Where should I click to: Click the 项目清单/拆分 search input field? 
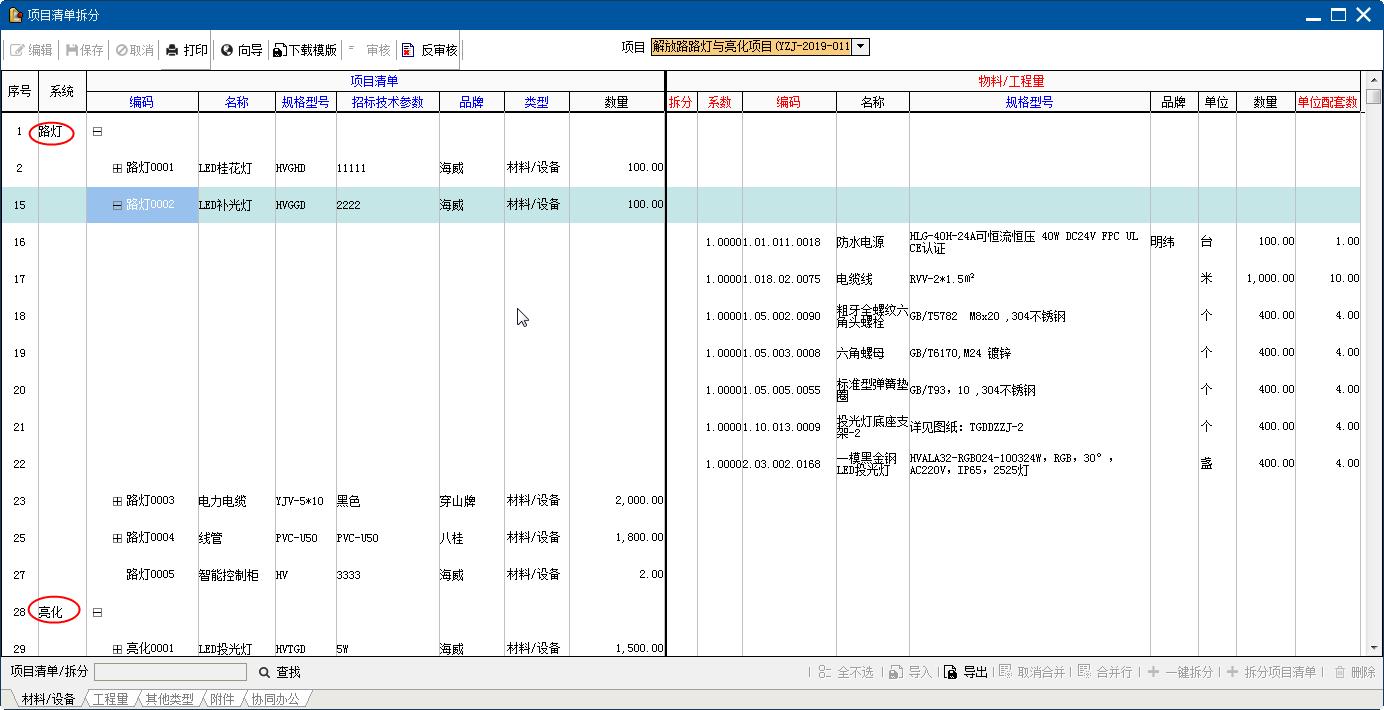[170, 672]
